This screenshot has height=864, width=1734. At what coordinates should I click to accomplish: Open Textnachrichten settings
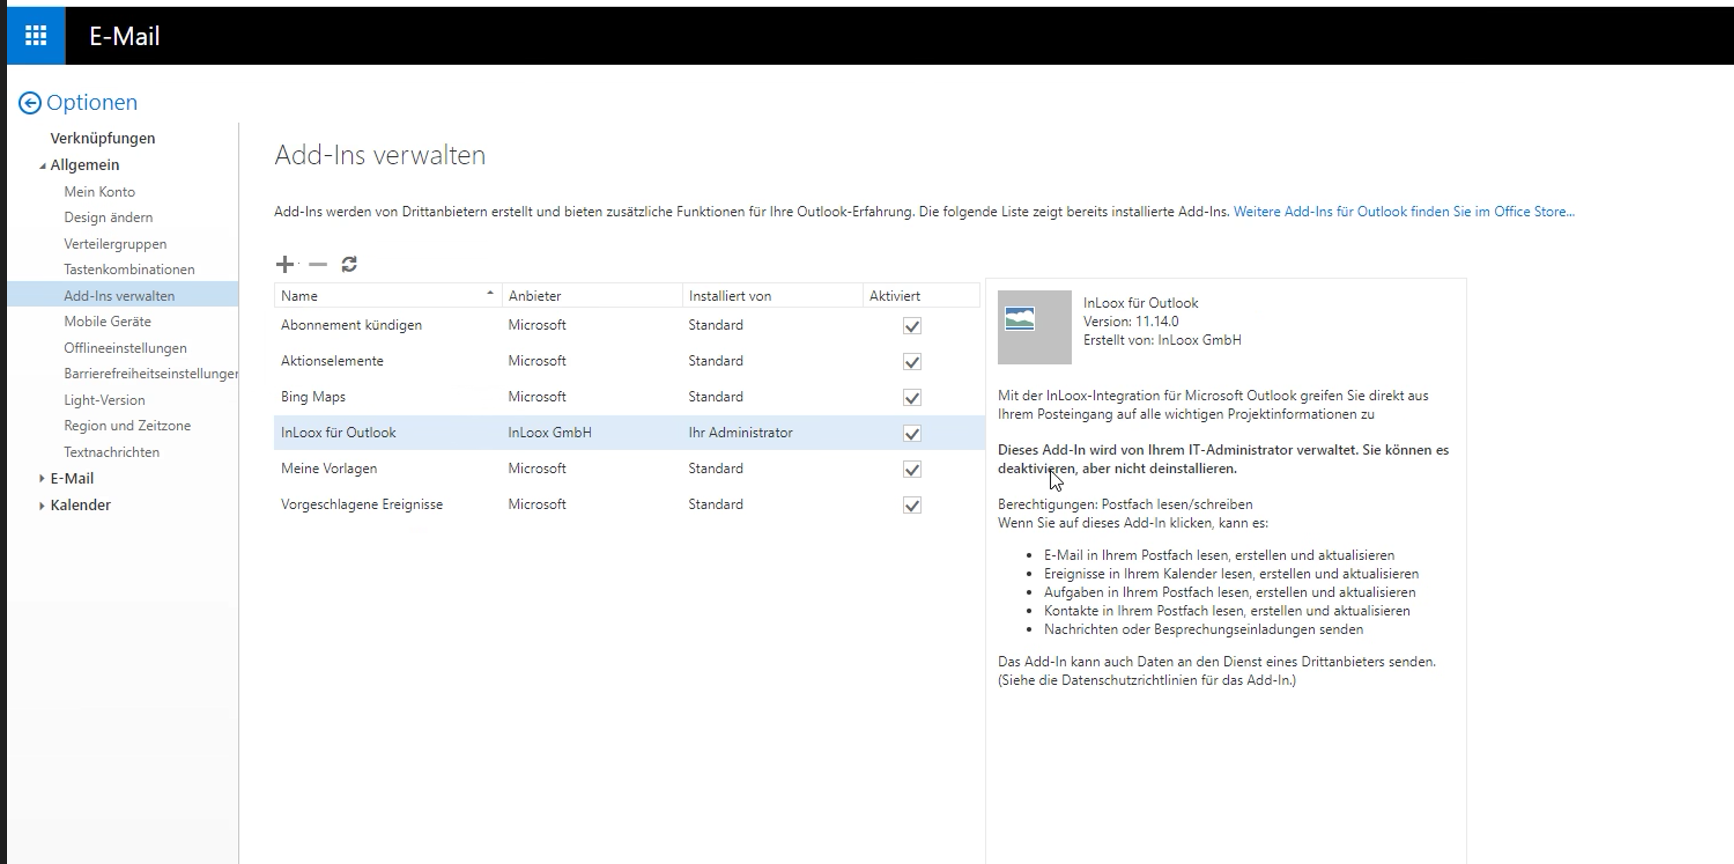point(111,452)
